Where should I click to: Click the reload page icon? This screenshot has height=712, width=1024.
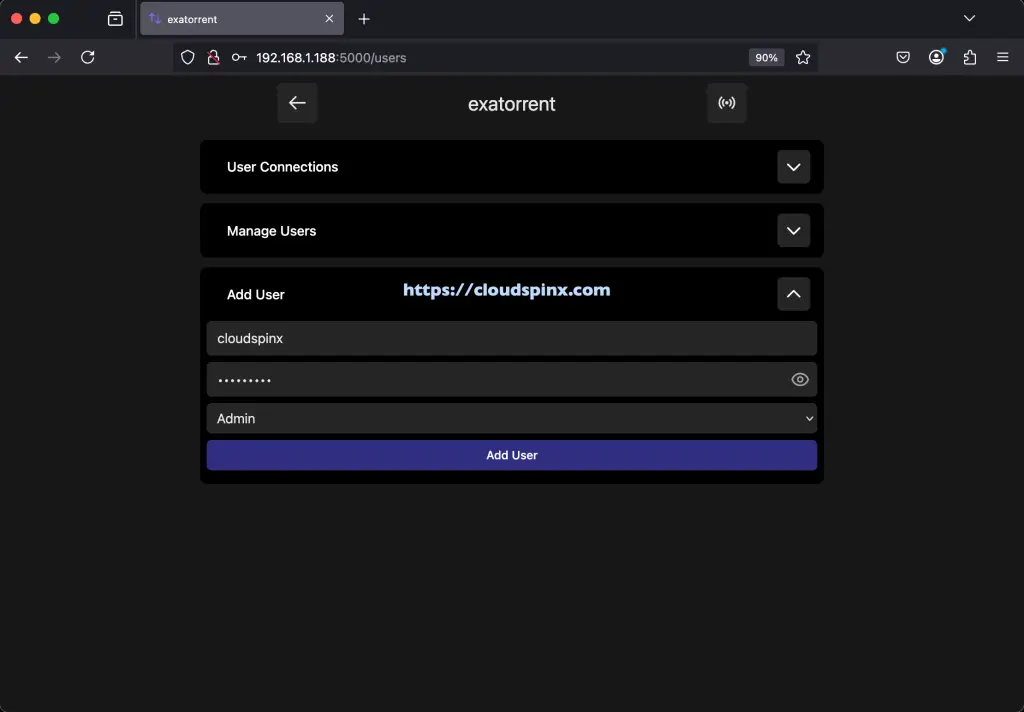tap(88, 57)
